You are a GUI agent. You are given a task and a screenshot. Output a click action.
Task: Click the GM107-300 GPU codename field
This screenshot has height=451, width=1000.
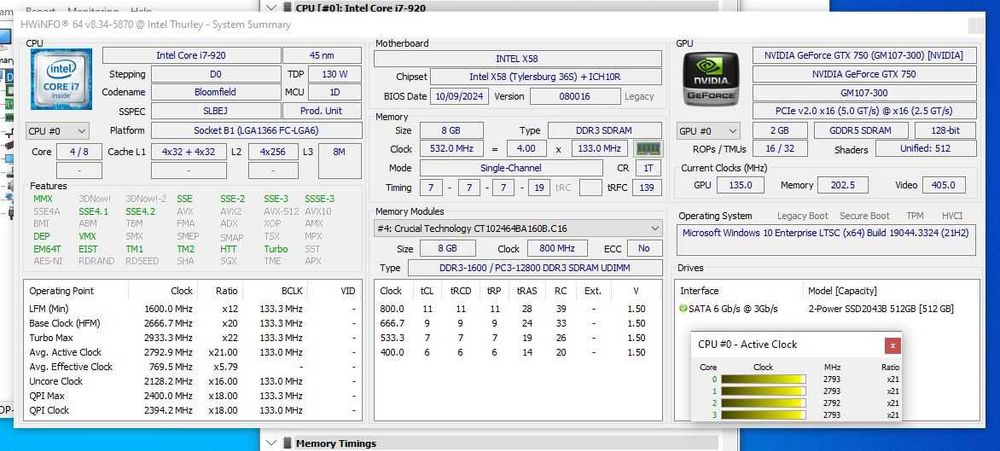click(864, 93)
